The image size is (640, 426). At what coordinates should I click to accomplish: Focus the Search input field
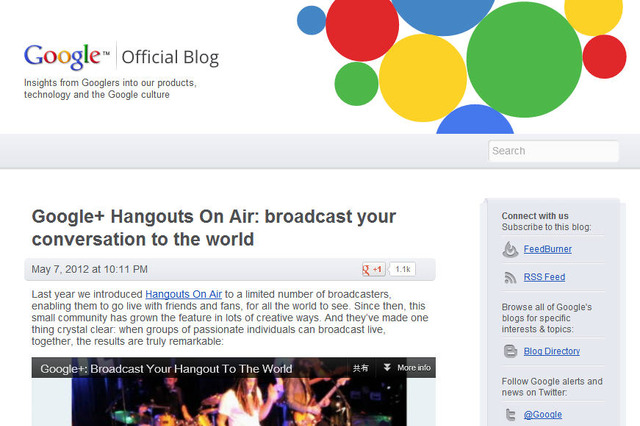553,151
